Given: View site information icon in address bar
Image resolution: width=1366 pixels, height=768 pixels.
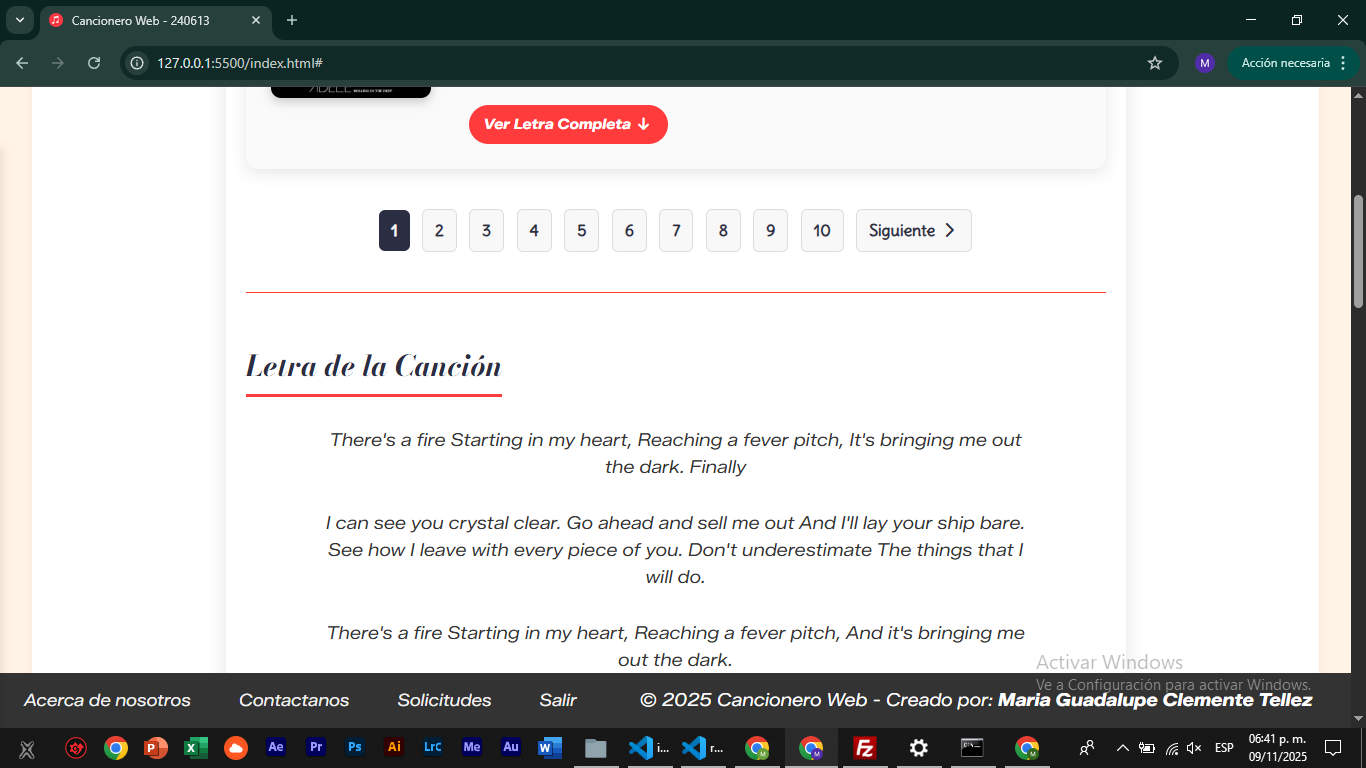Looking at the screenshot, I should pos(139,63).
